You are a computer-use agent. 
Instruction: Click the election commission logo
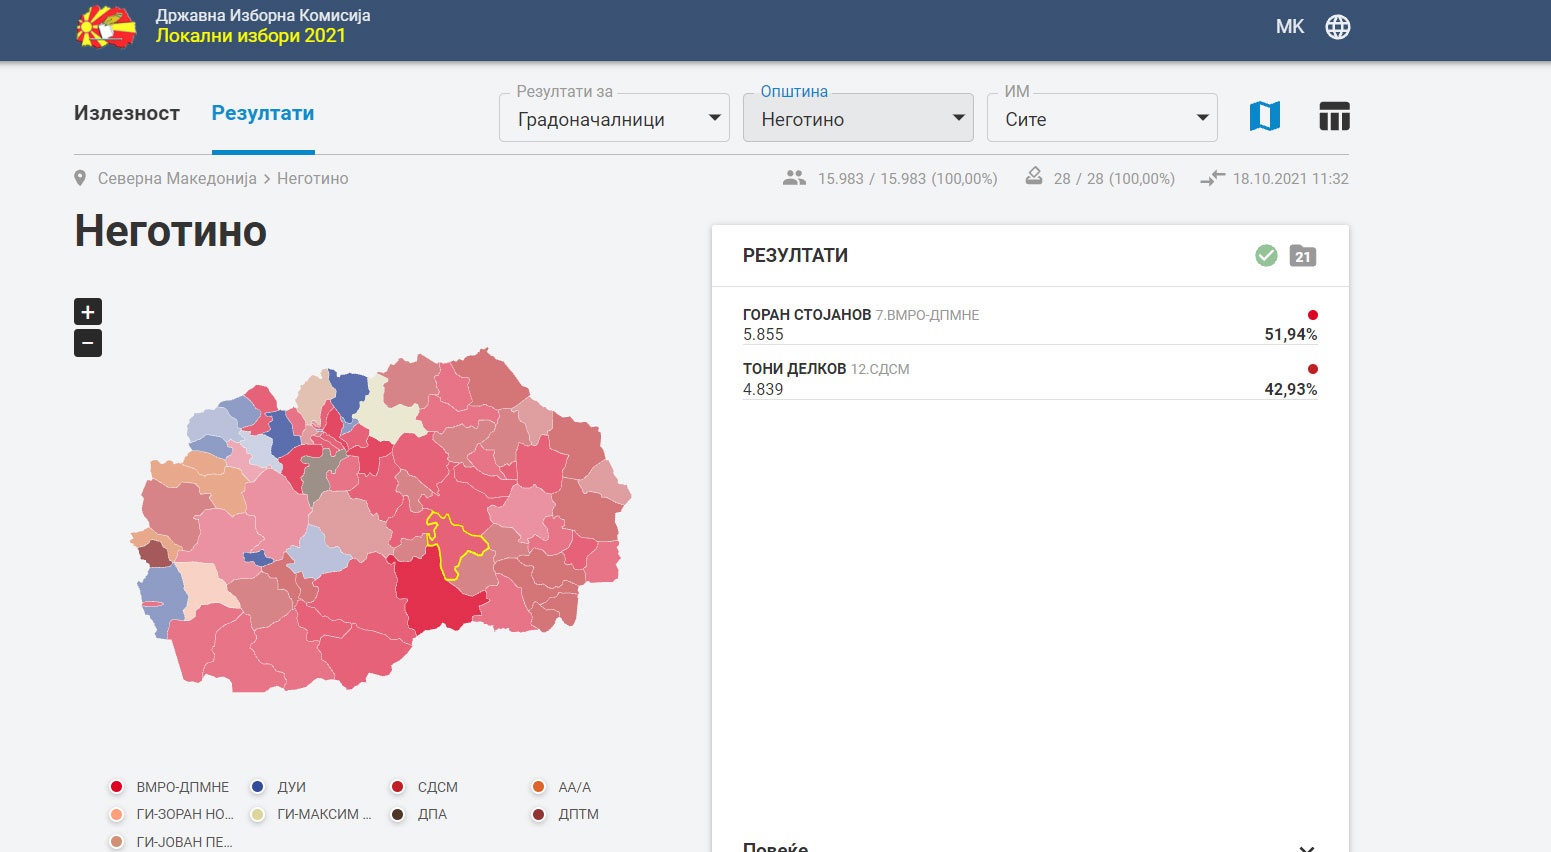tap(106, 27)
